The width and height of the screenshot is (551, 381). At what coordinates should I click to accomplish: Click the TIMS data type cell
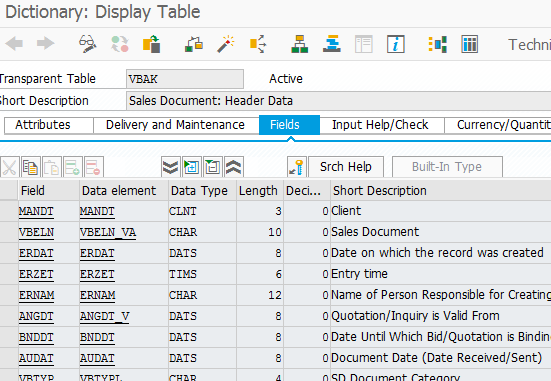click(x=202, y=275)
